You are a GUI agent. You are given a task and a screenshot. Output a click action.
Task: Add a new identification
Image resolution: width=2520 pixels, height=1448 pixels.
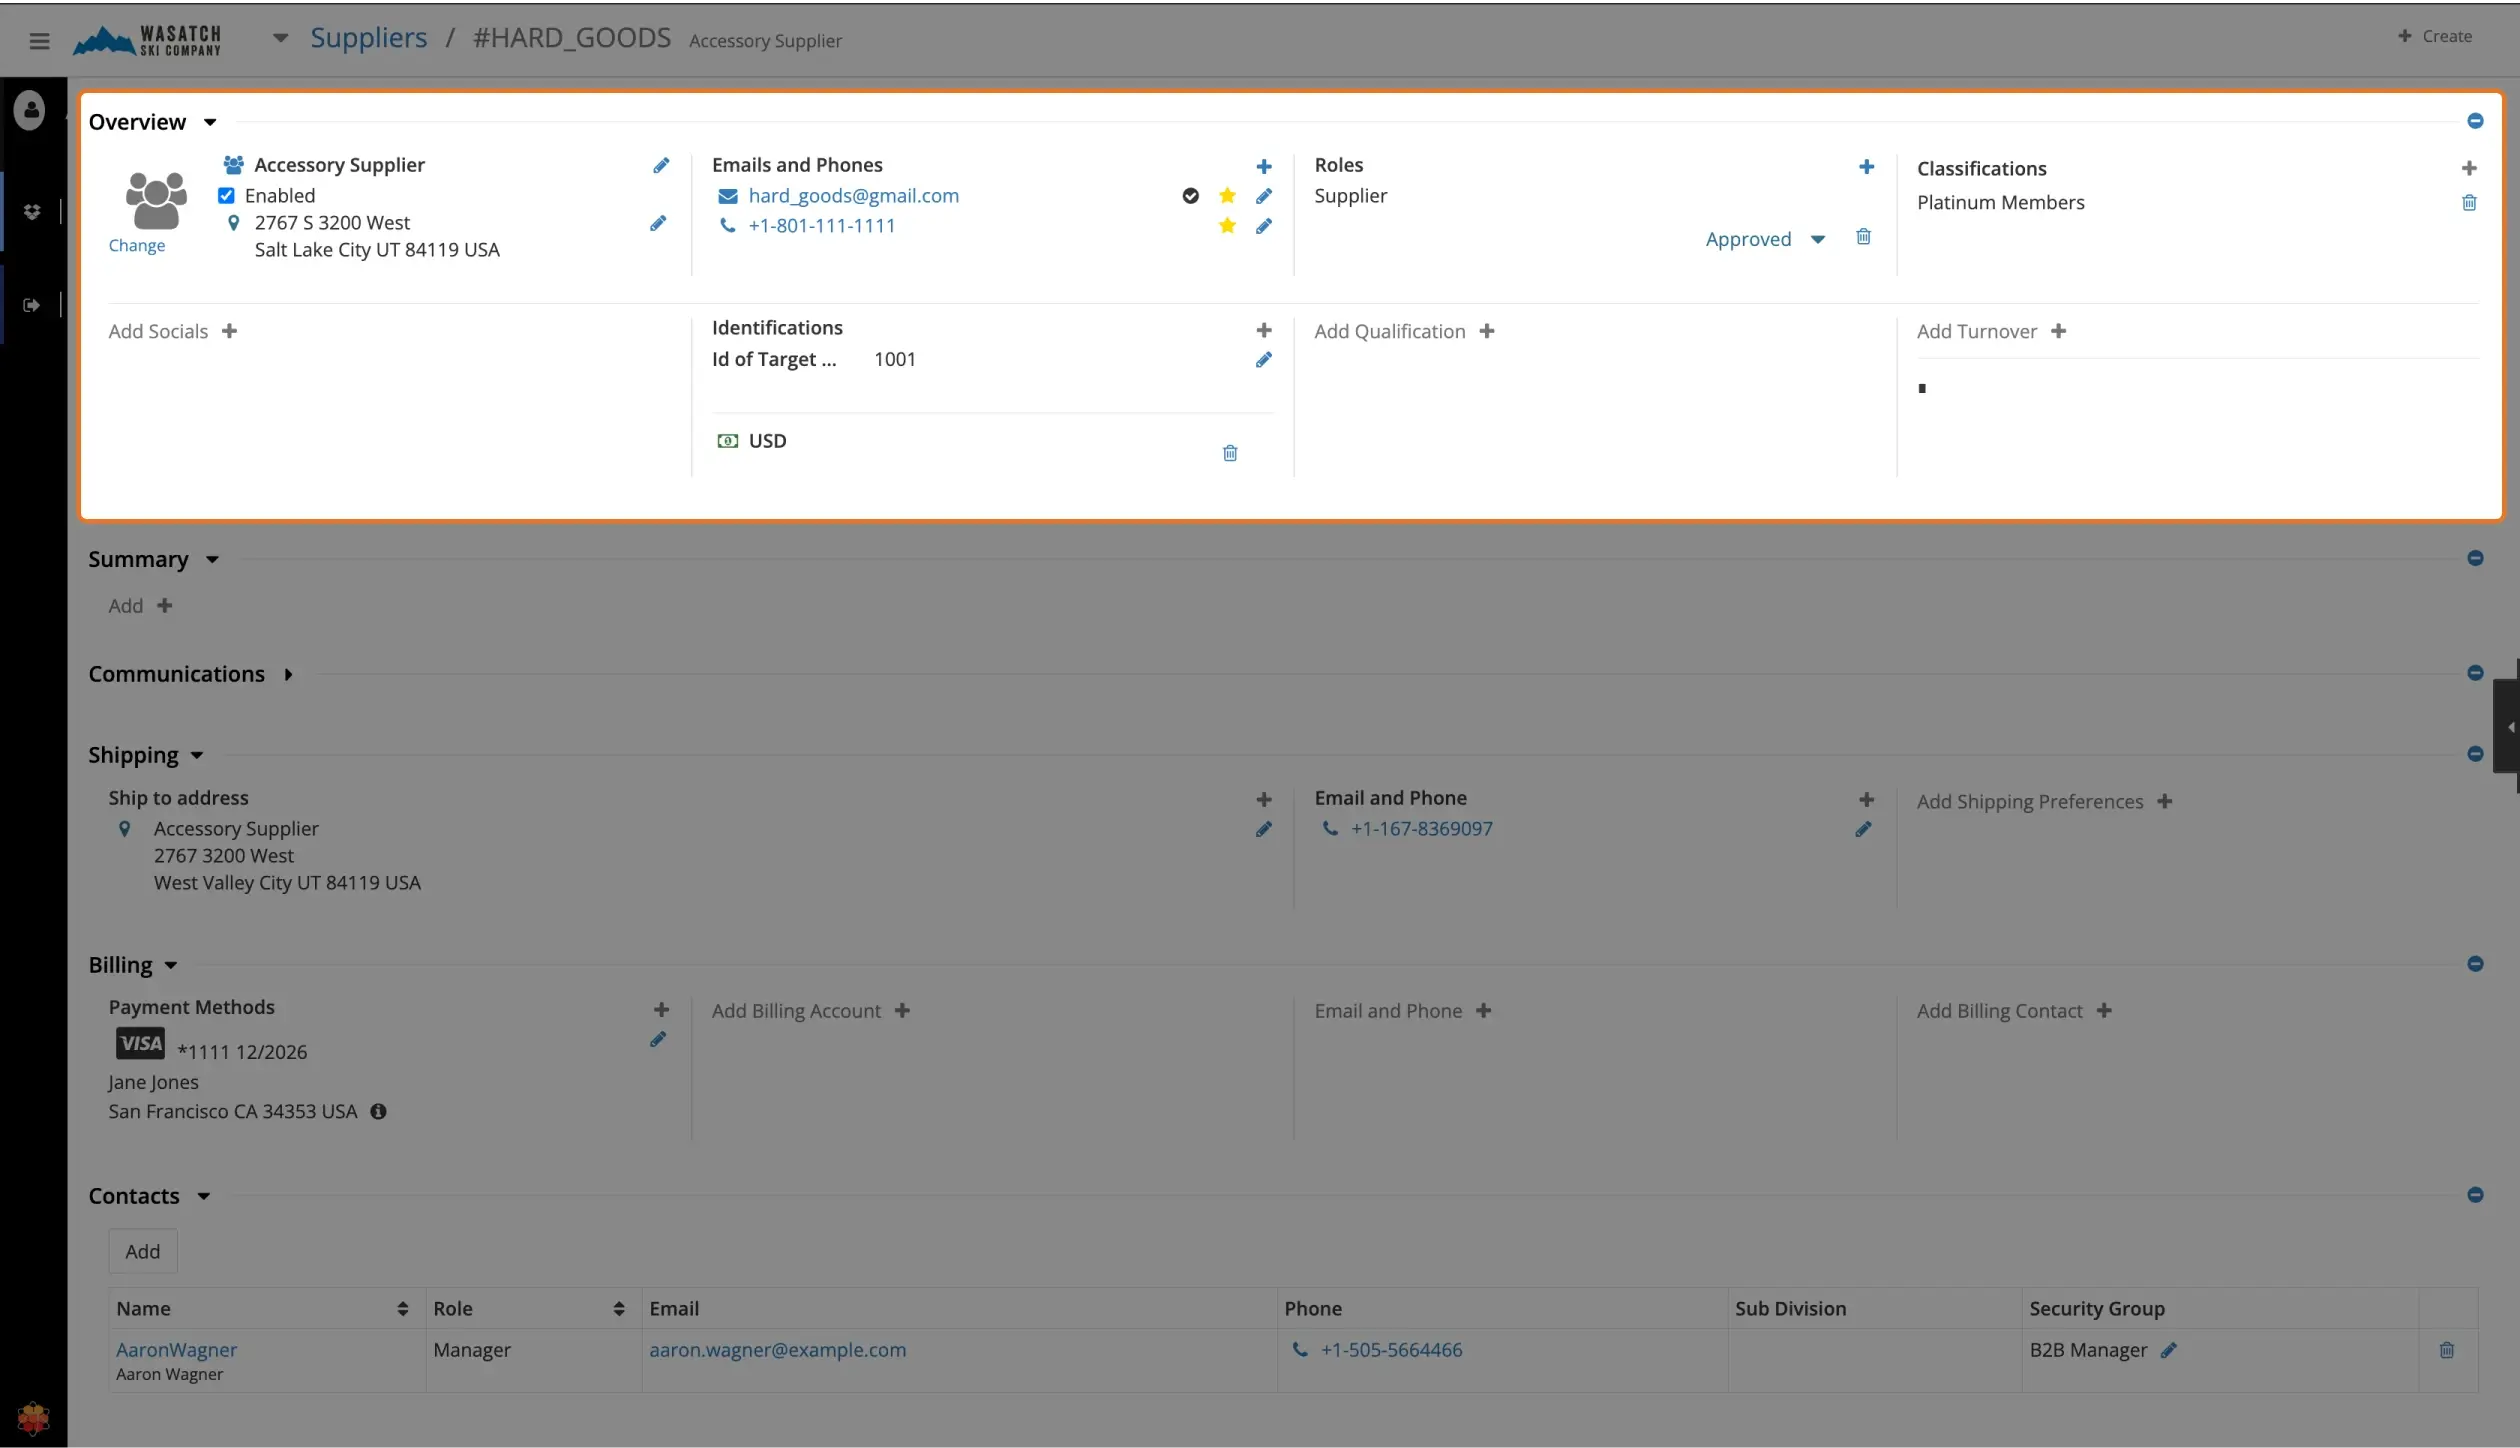1264,330
